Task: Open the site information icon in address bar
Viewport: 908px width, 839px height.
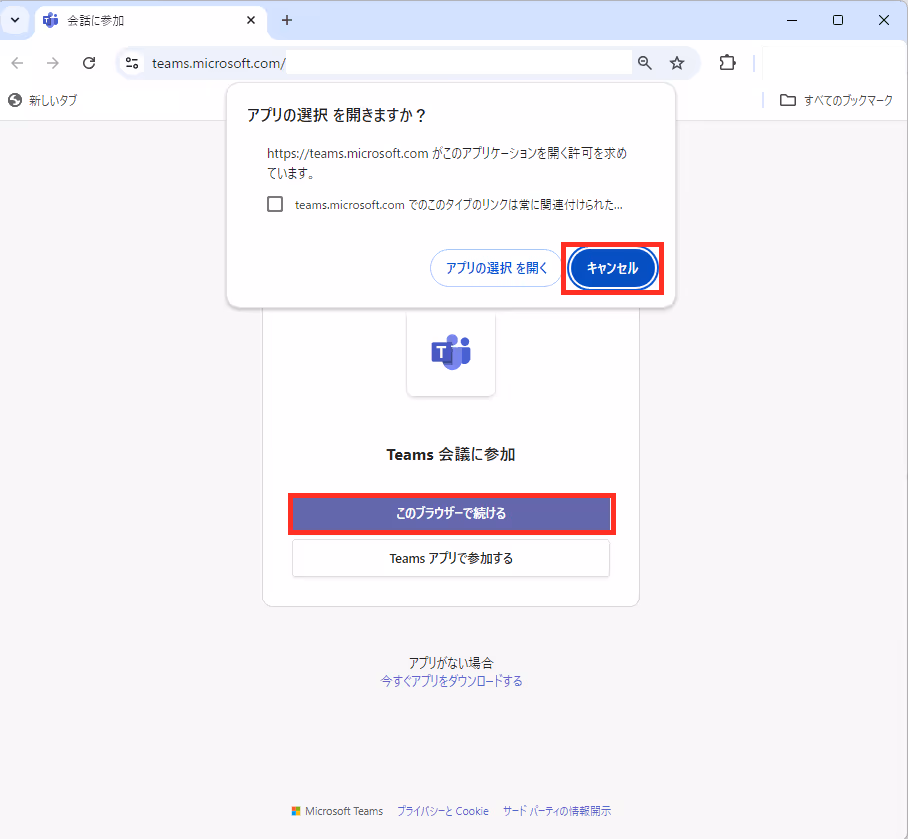Action: [132, 63]
